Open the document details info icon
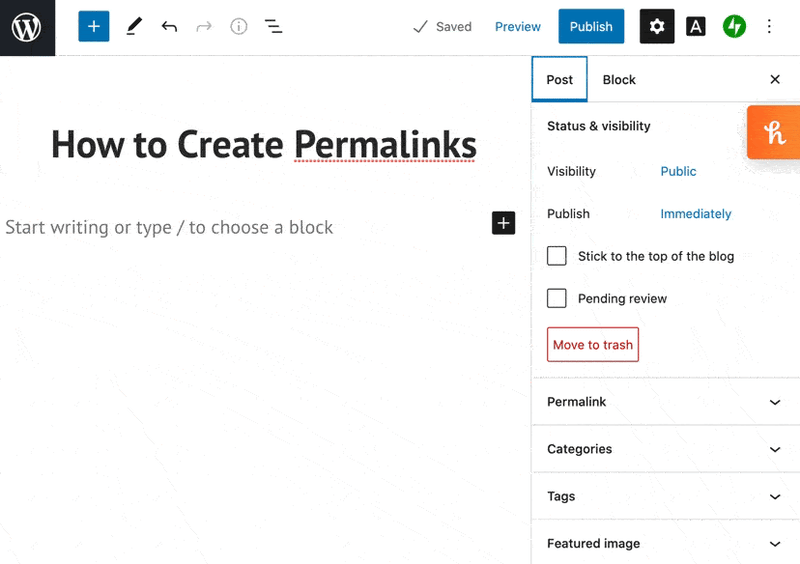Screen dimensions: 800x564 (238, 27)
